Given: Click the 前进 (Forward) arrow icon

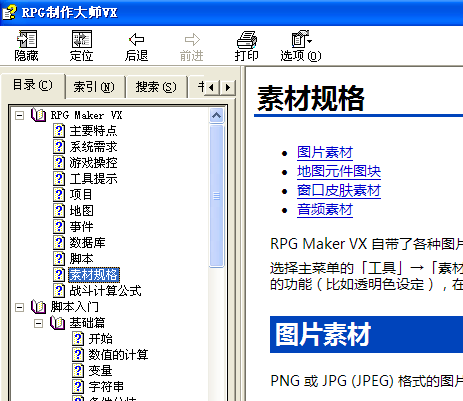Looking at the screenshot, I should [192, 39].
